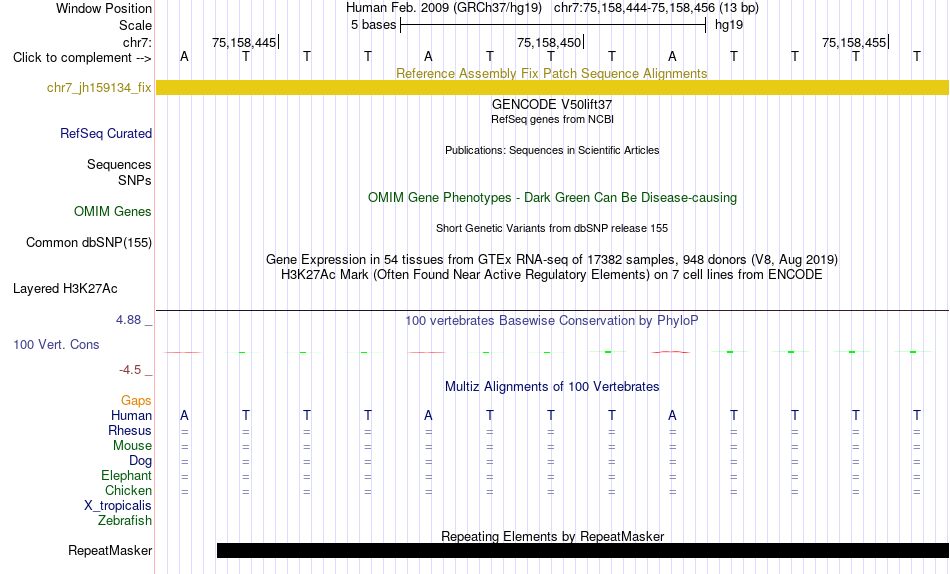
Task: Click the Elephant species label
Action: tap(126, 476)
